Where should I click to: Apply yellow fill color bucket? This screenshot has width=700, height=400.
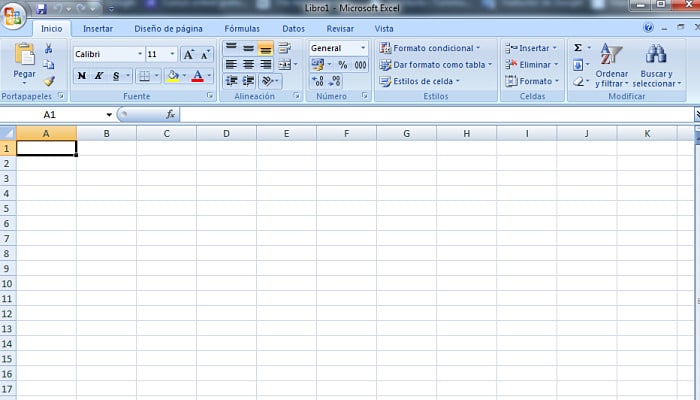pyautogui.click(x=173, y=76)
